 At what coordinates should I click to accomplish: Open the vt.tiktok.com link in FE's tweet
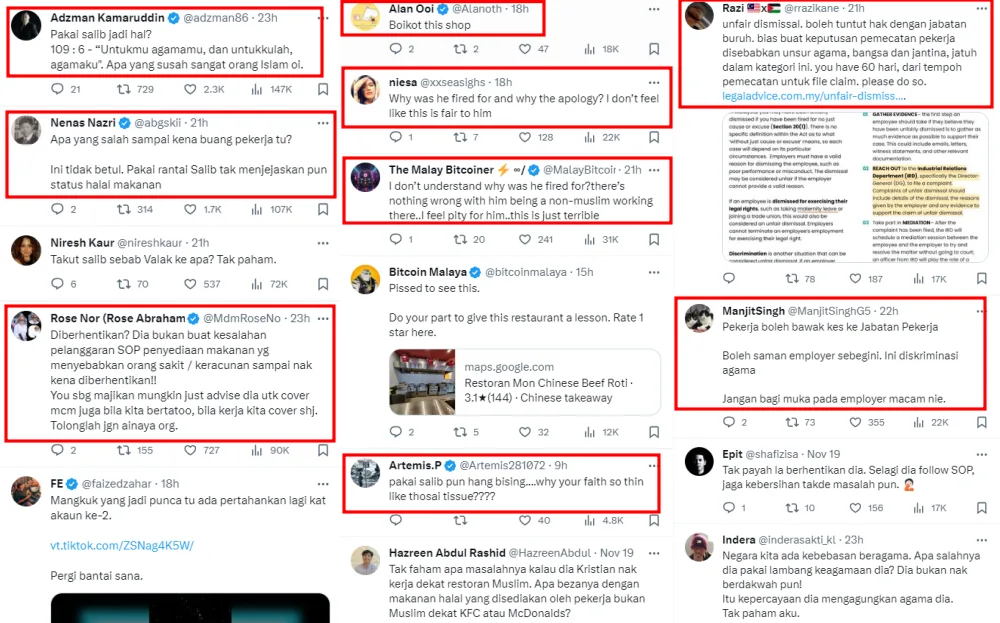tap(122, 546)
